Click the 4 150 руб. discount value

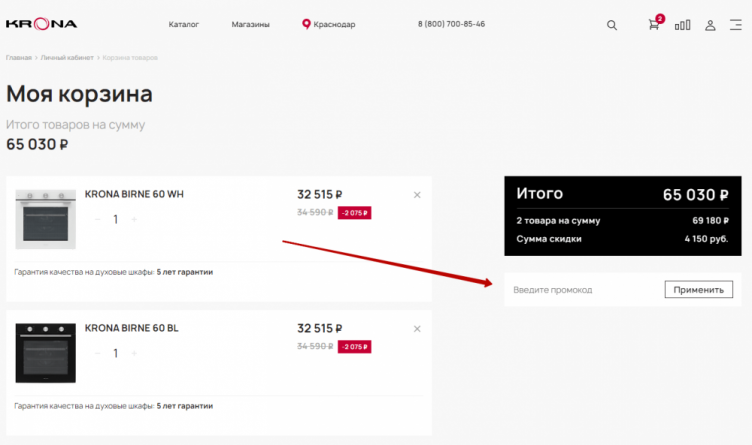706,239
